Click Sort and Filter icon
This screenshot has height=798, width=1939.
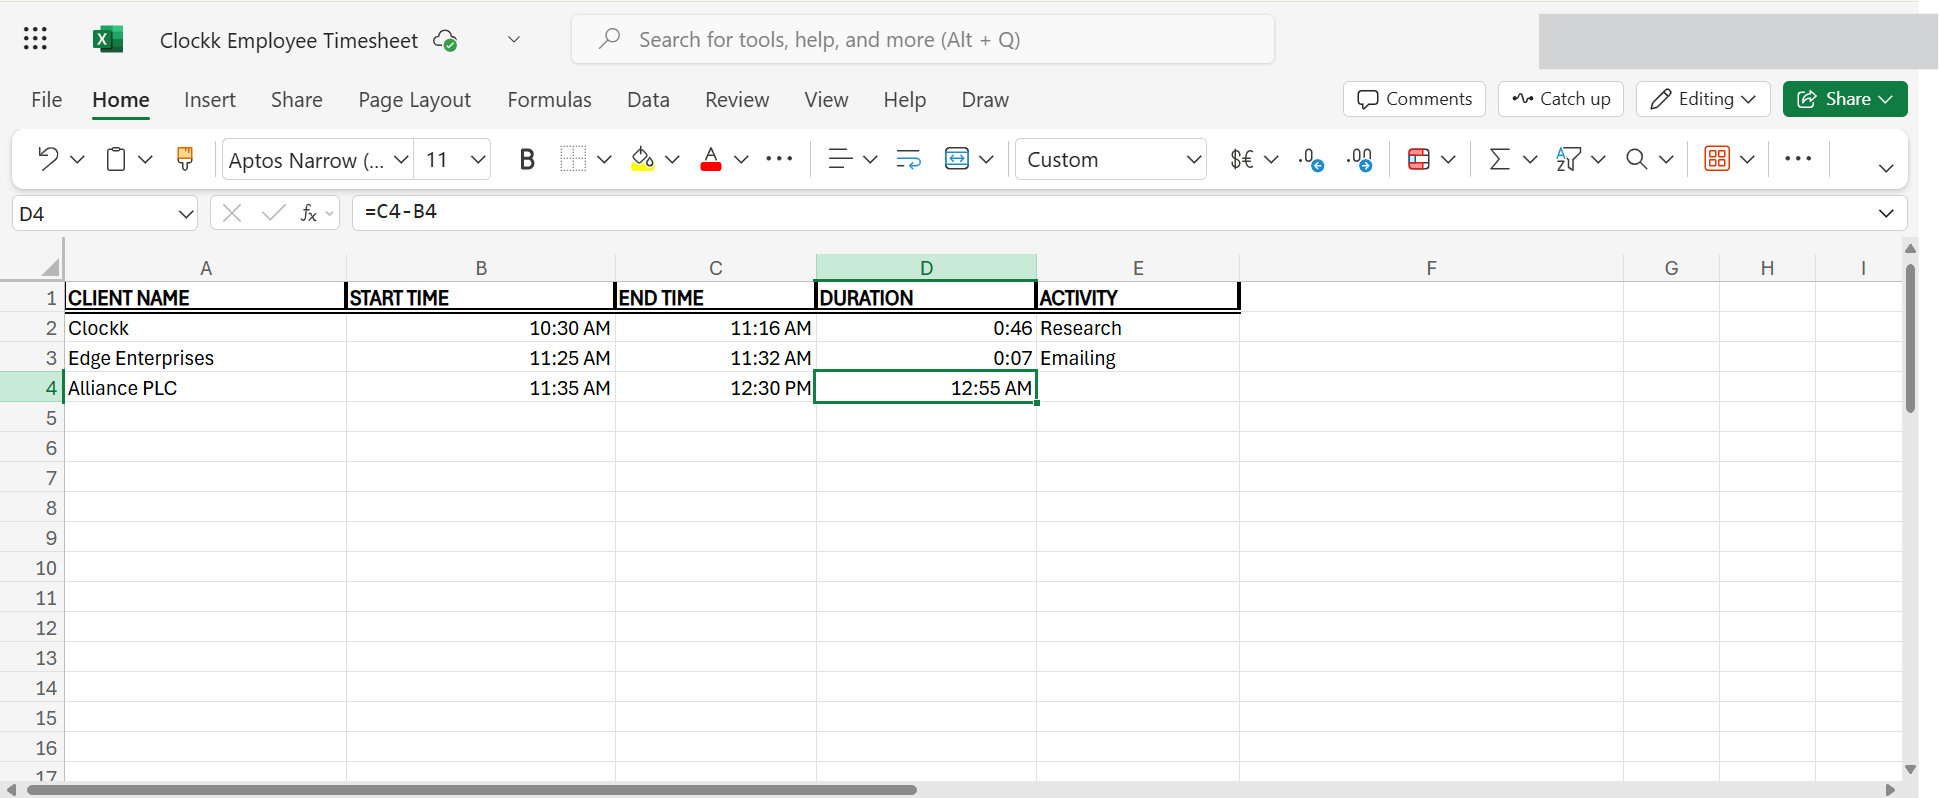pos(1568,159)
